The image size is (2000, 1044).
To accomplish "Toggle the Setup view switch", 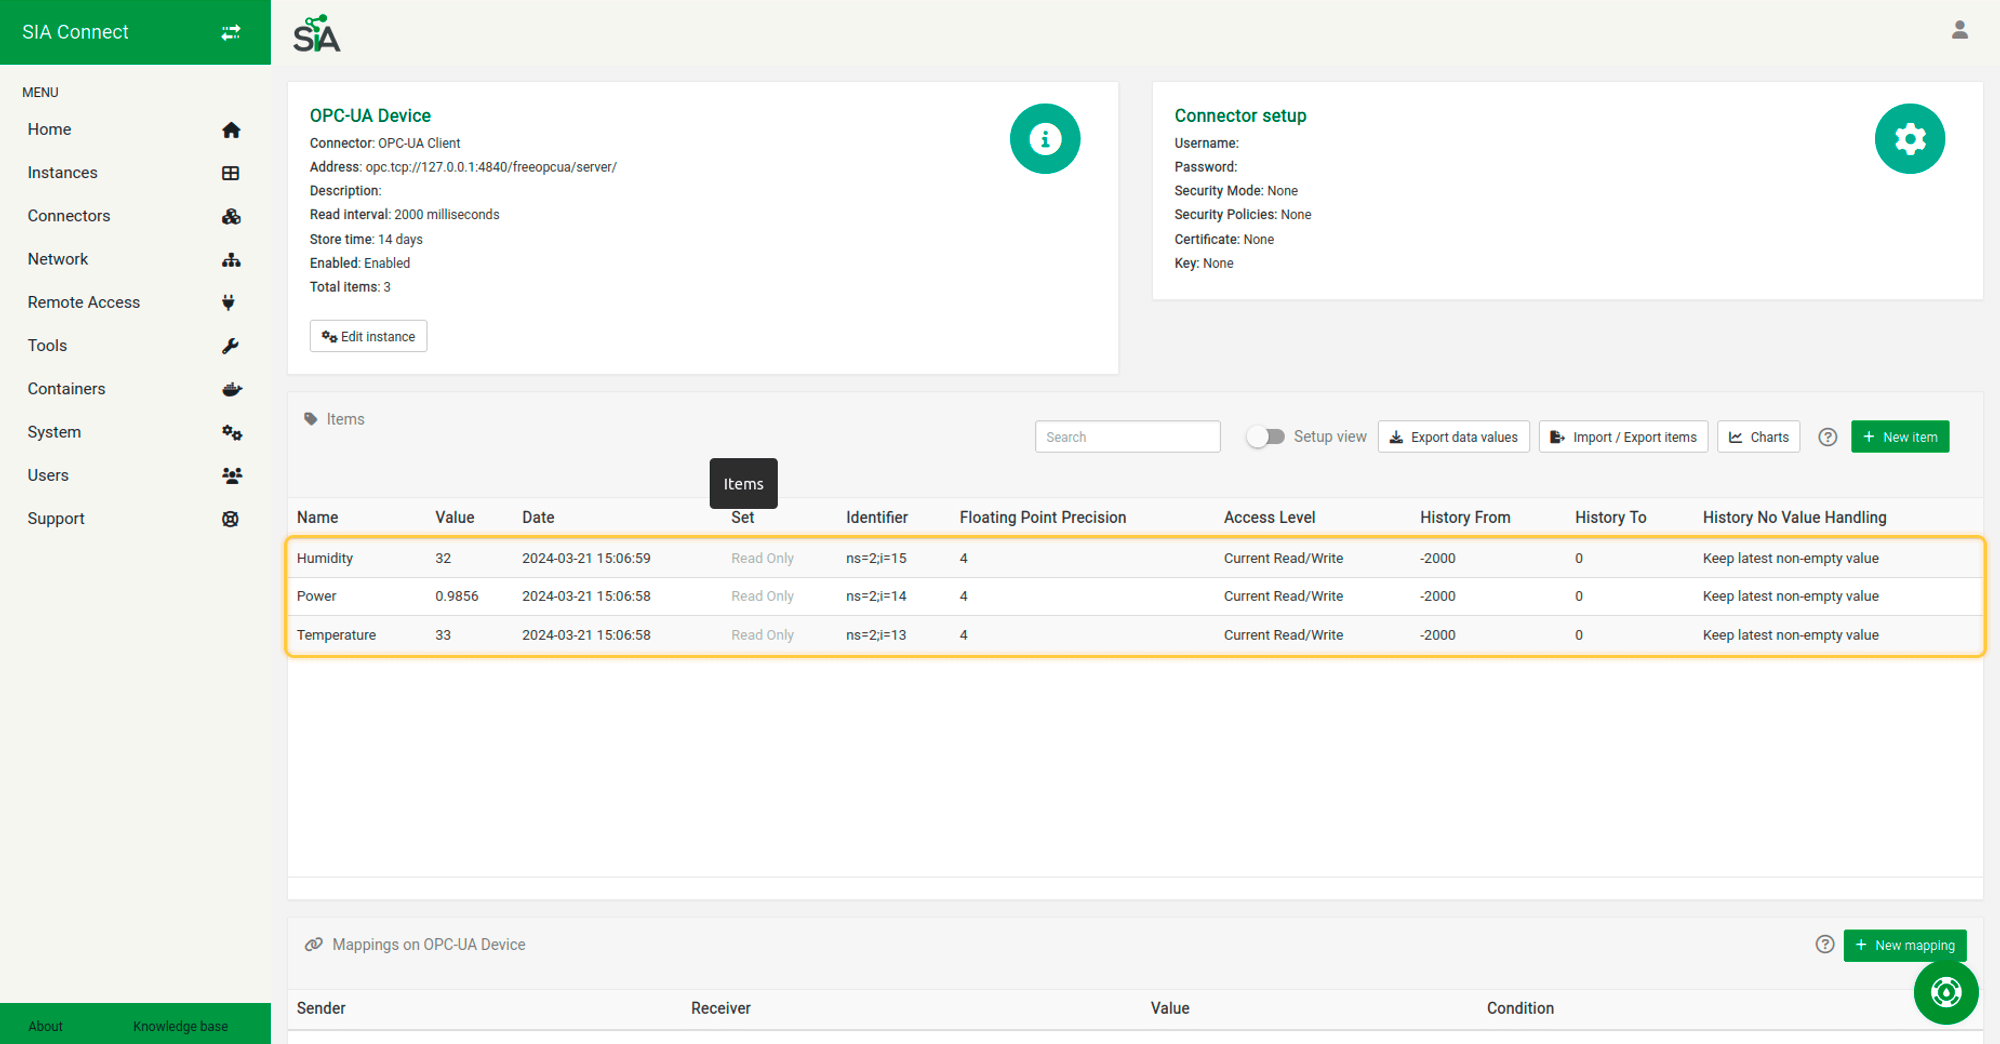I will 1266,437.
